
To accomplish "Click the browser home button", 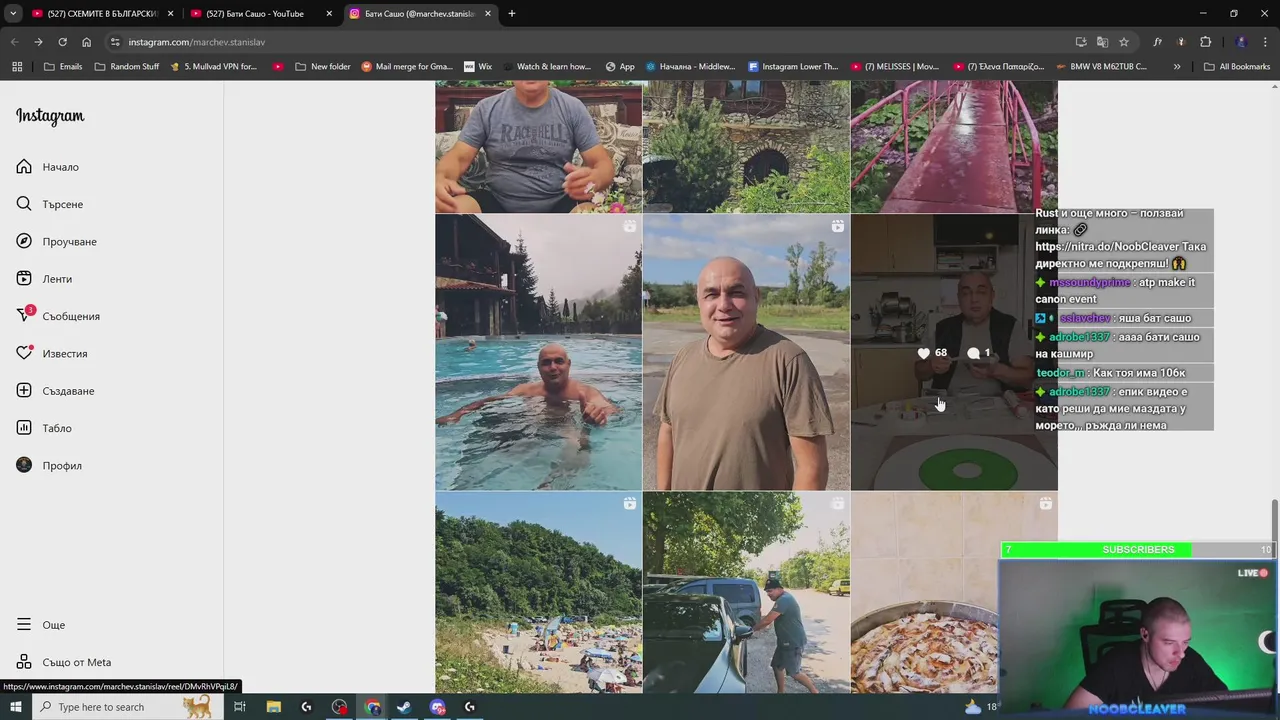I will click(86, 42).
